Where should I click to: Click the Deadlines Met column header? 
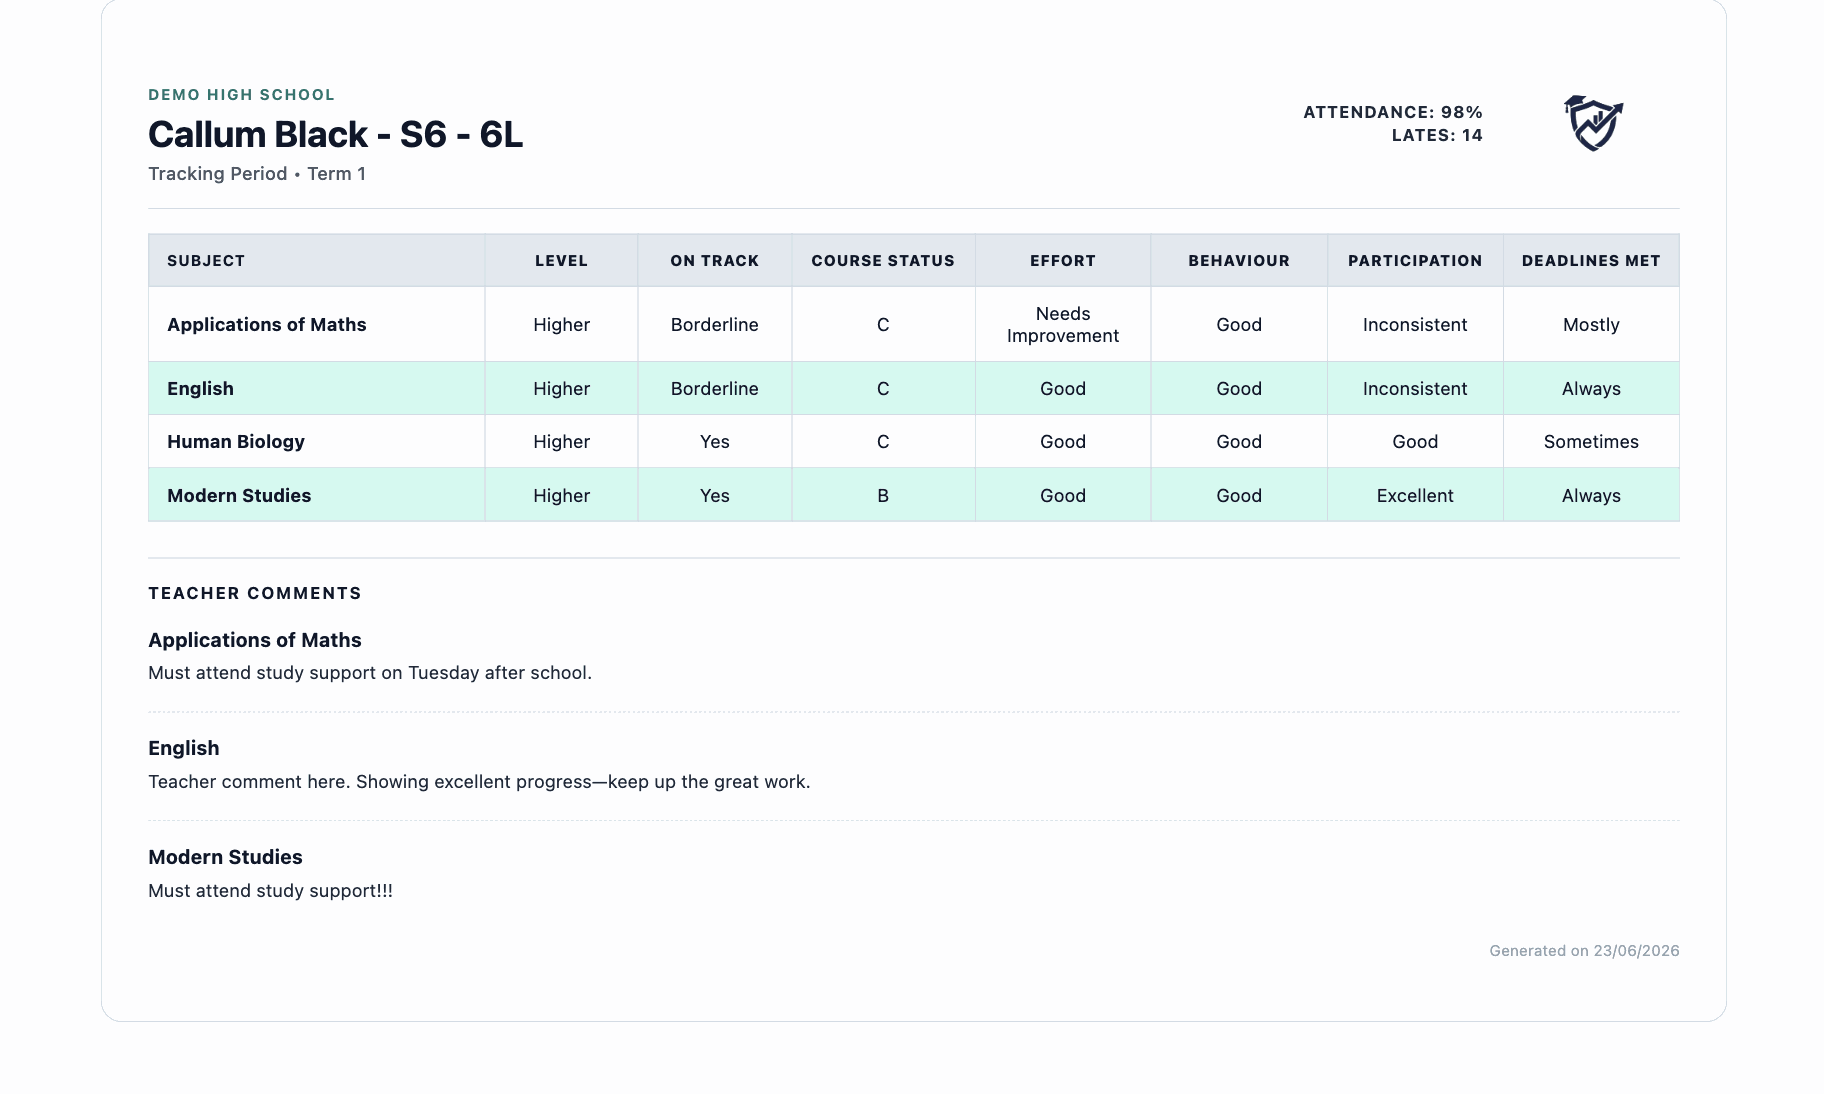tap(1591, 261)
